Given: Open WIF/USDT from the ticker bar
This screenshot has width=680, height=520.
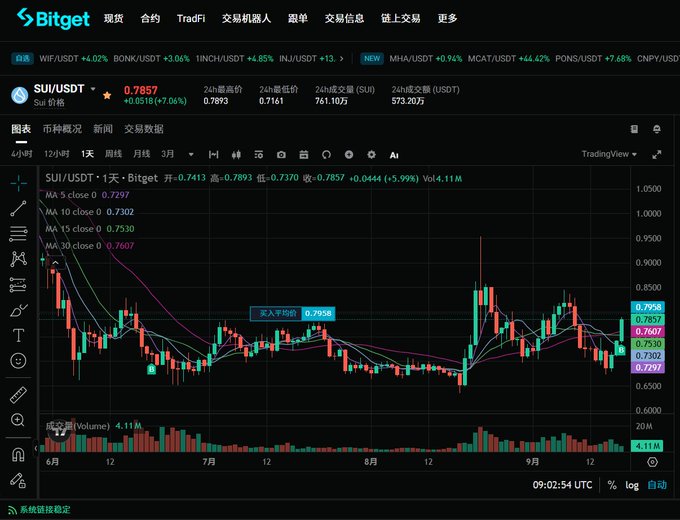Looking at the screenshot, I should 73,59.
